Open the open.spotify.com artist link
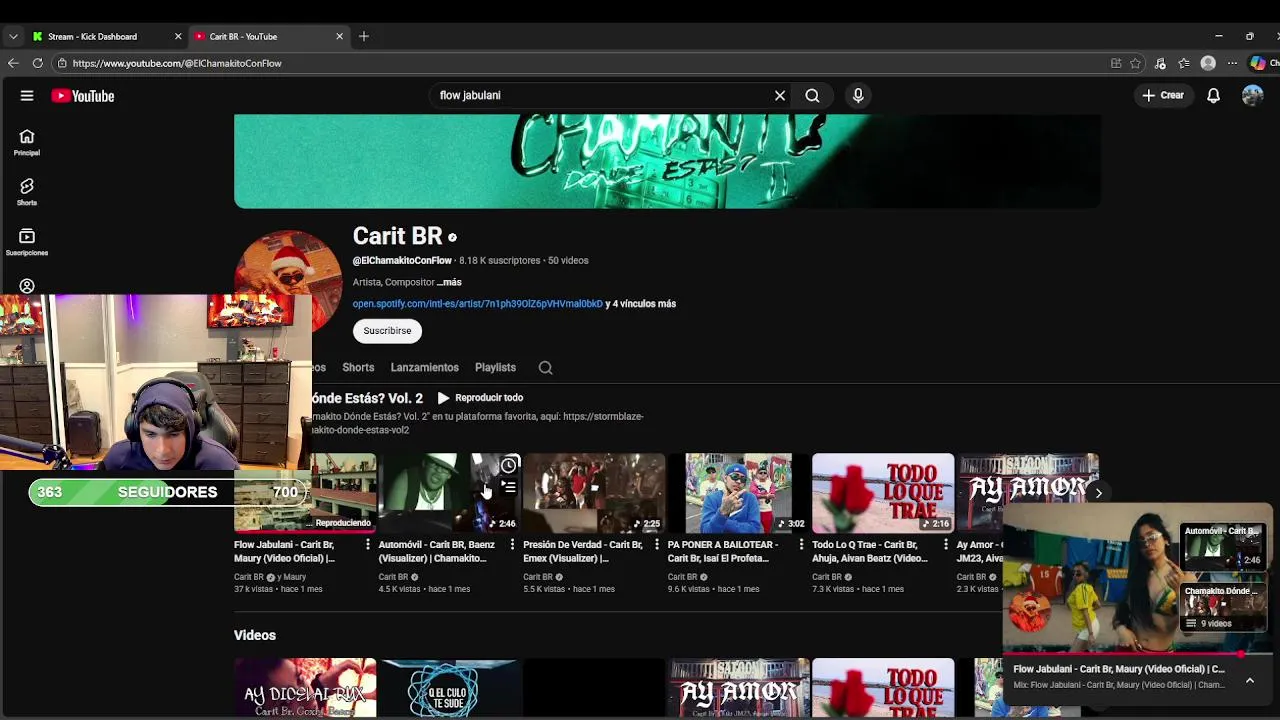This screenshot has height=720, width=1280. tap(478, 304)
